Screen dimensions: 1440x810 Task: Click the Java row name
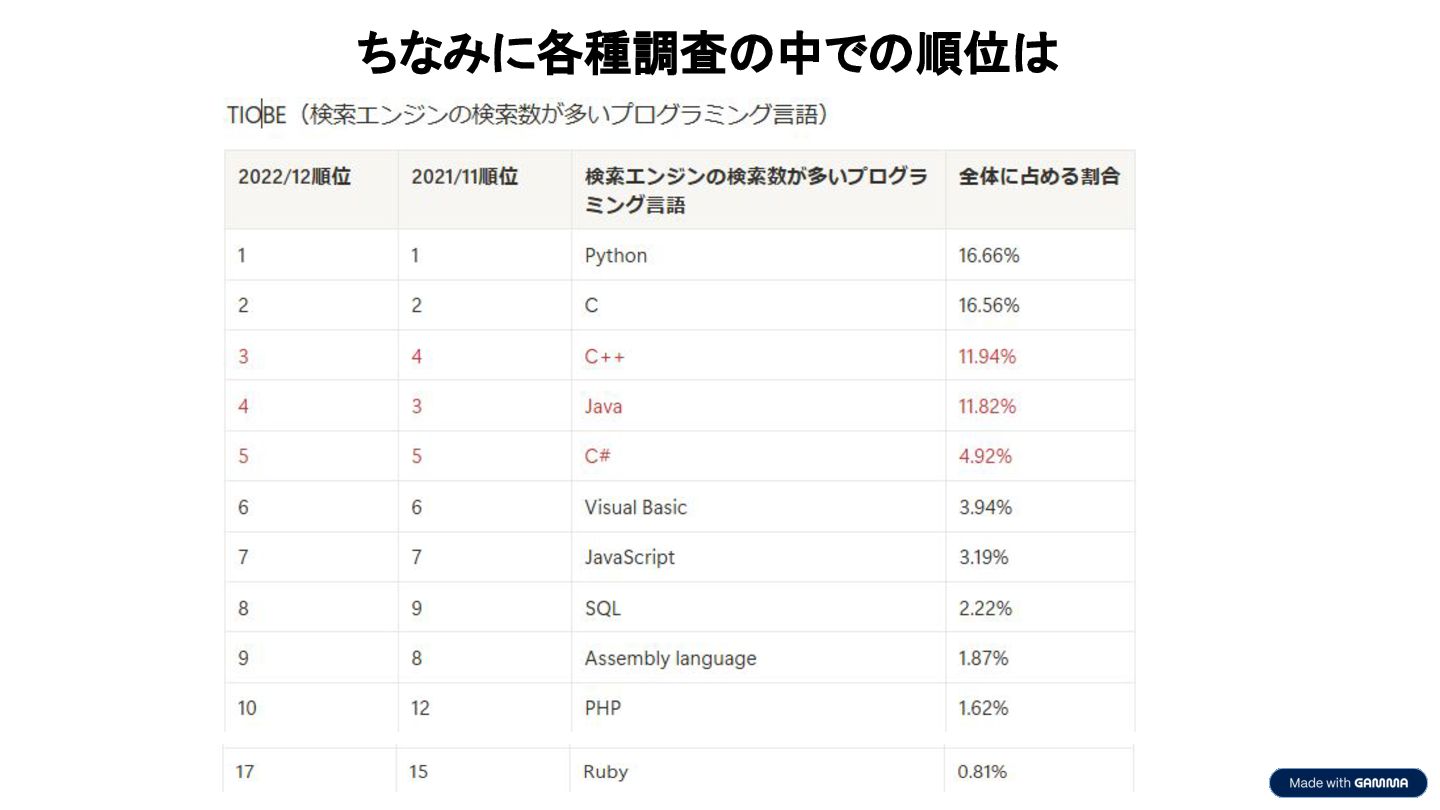[x=603, y=406]
